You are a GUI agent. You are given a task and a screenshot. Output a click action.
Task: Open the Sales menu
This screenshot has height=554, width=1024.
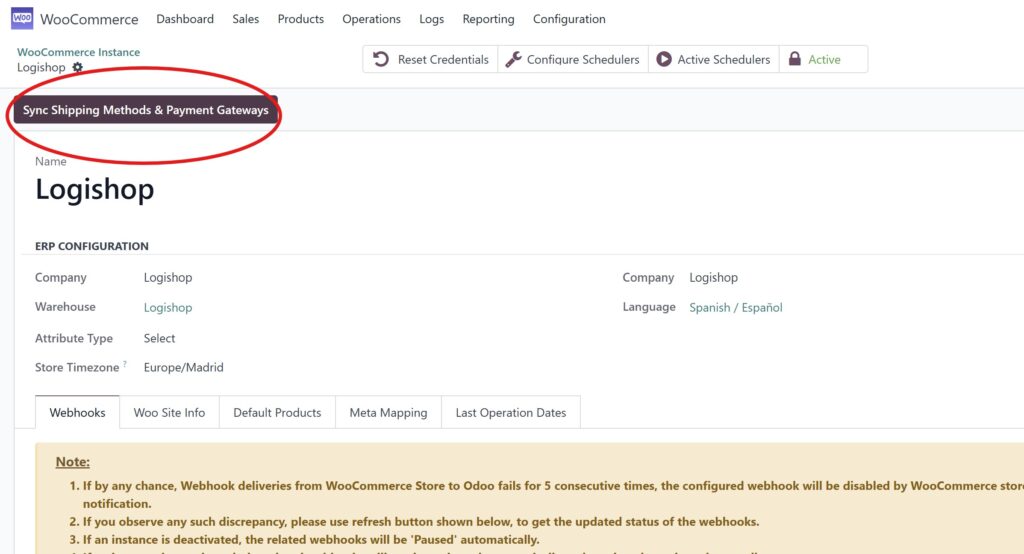(246, 19)
